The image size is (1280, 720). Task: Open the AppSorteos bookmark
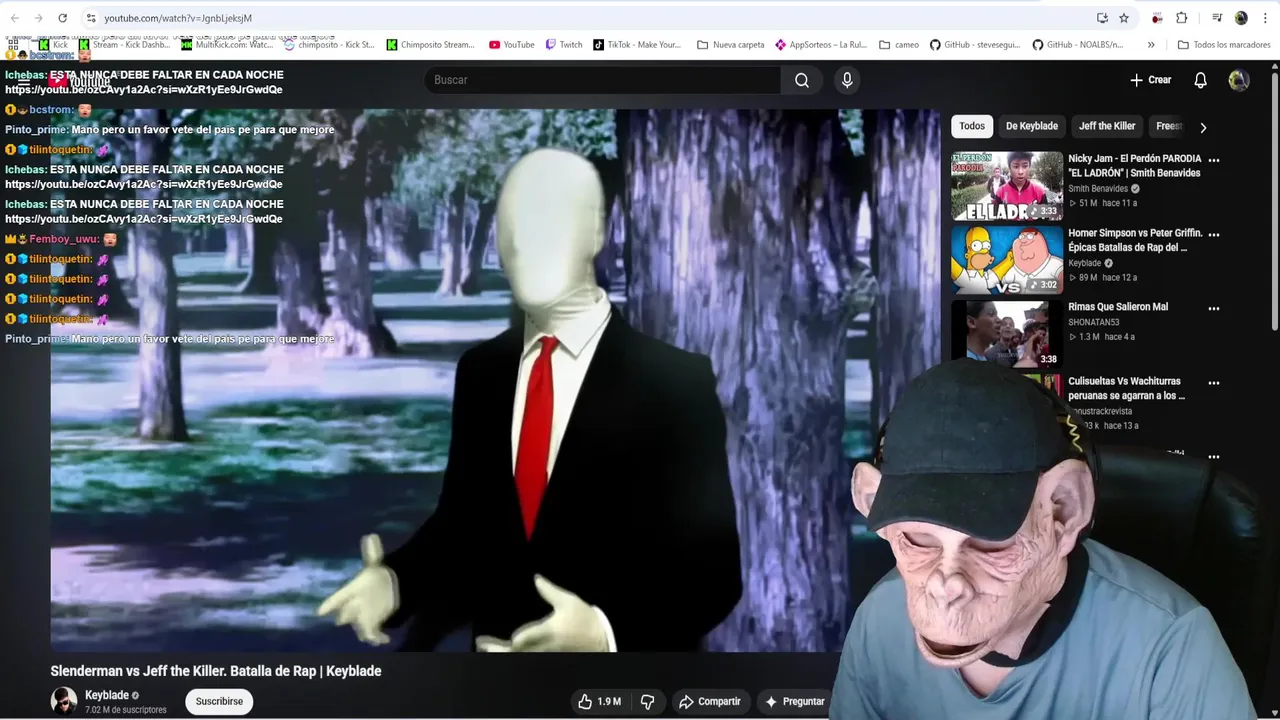(821, 44)
